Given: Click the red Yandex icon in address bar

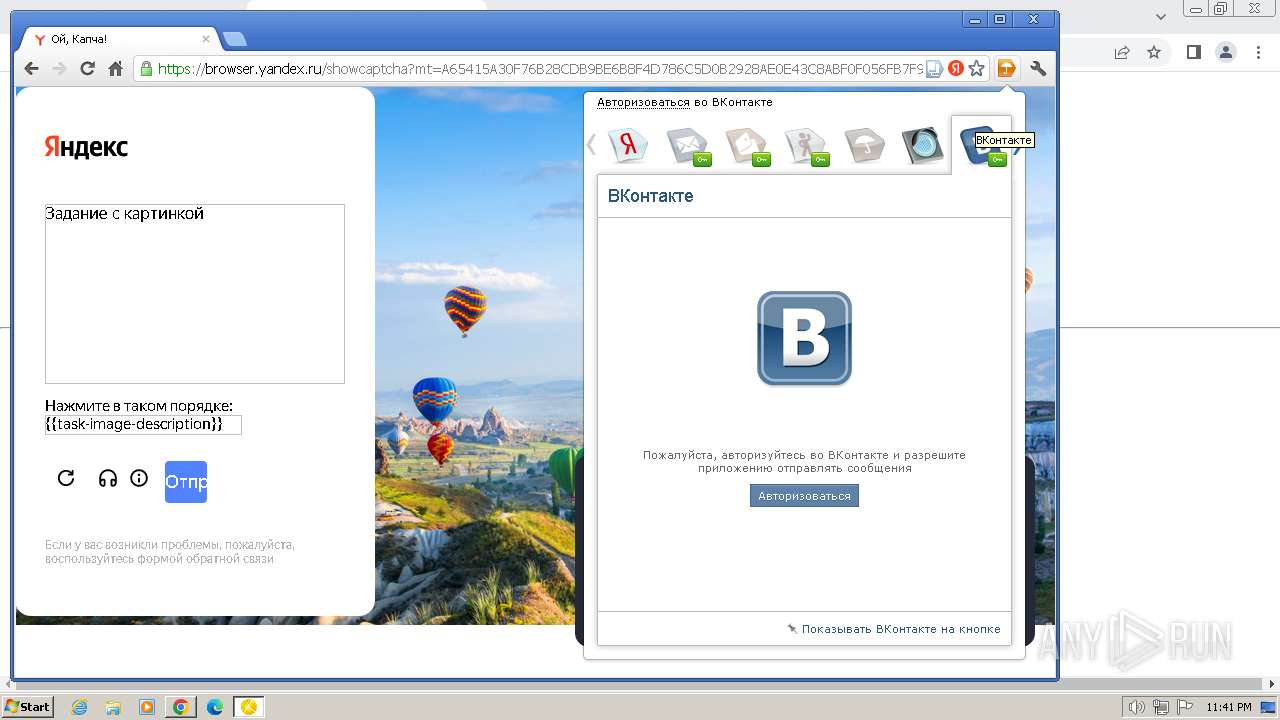Looking at the screenshot, I should click(x=956, y=69).
